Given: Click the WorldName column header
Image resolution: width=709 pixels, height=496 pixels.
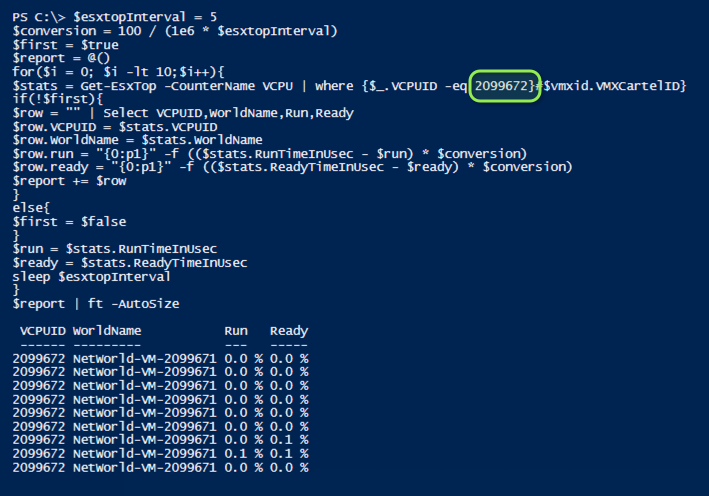Looking at the screenshot, I should click(x=107, y=331).
